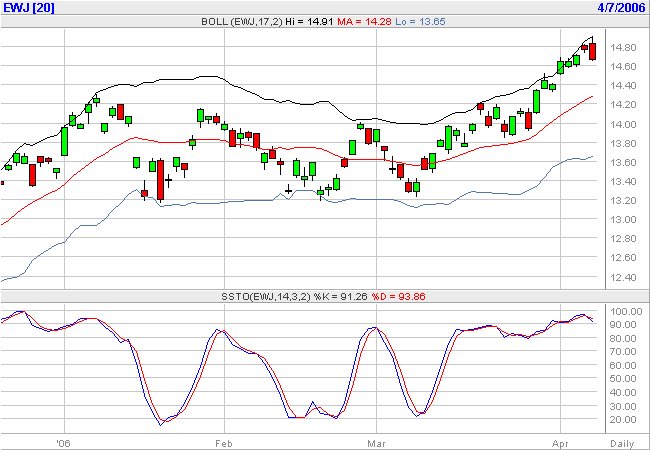This screenshot has height=450, width=650.
Task: Click the 13.20 price axis label
Action: click(623, 201)
